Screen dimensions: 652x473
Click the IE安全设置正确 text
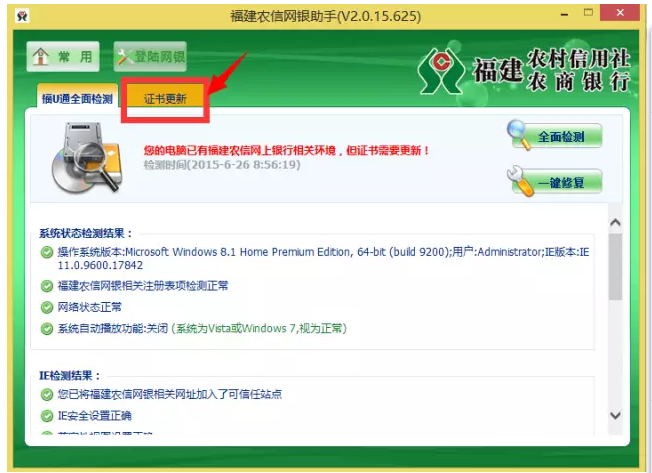pos(94,415)
